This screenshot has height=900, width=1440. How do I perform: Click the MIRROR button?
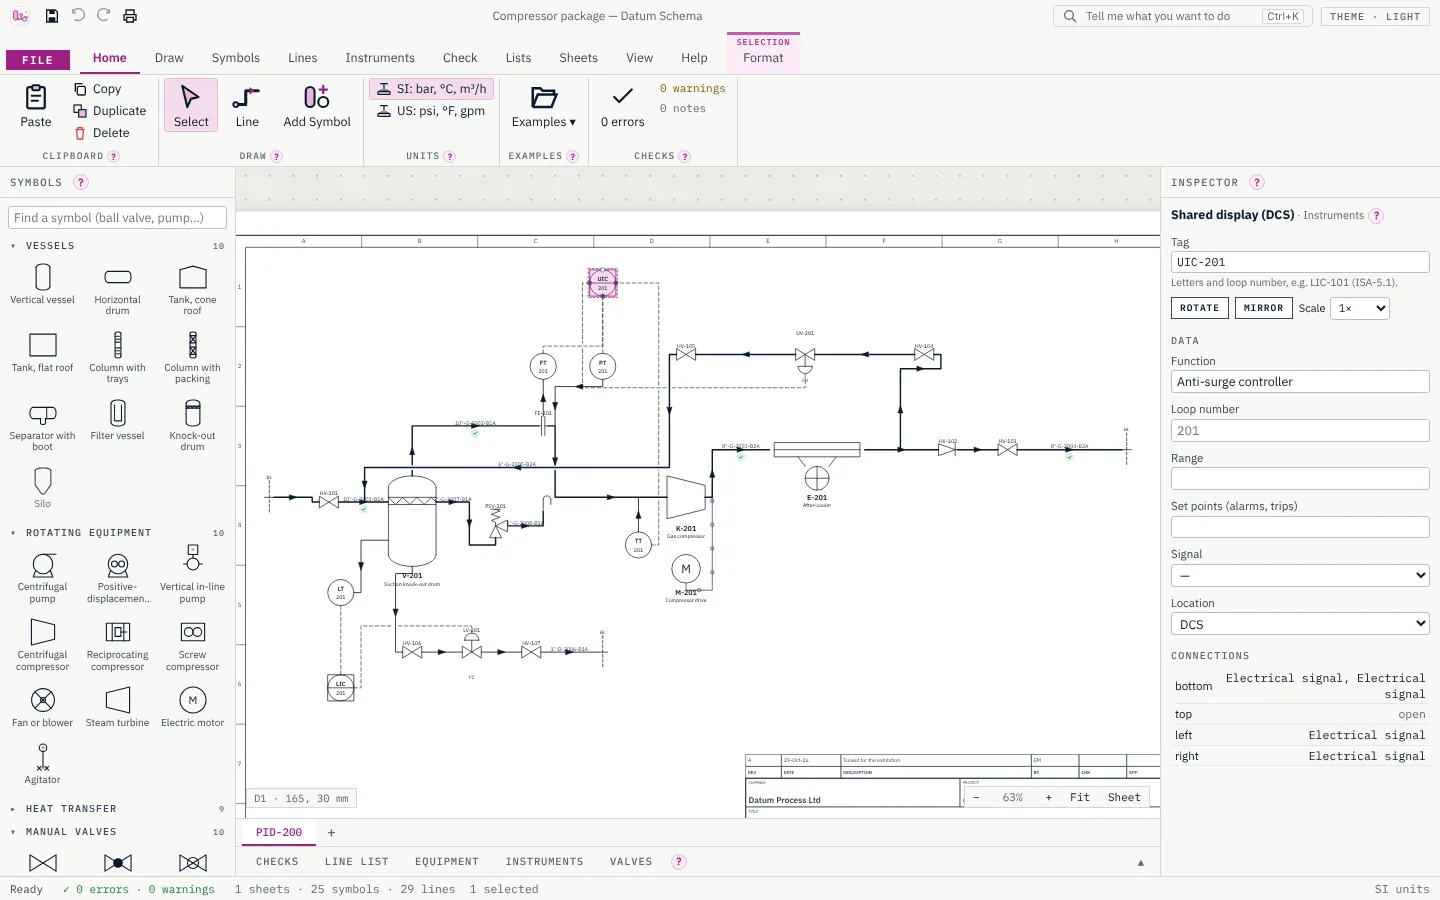pyautogui.click(x=1263, y=308)
